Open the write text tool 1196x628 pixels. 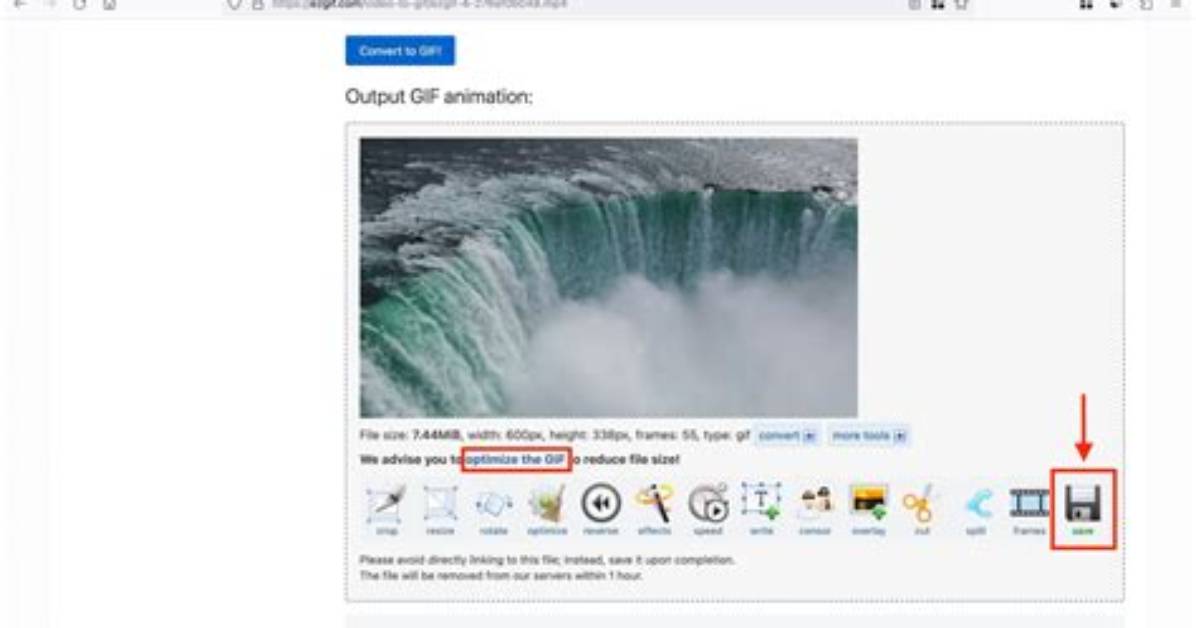pos(761,510)
